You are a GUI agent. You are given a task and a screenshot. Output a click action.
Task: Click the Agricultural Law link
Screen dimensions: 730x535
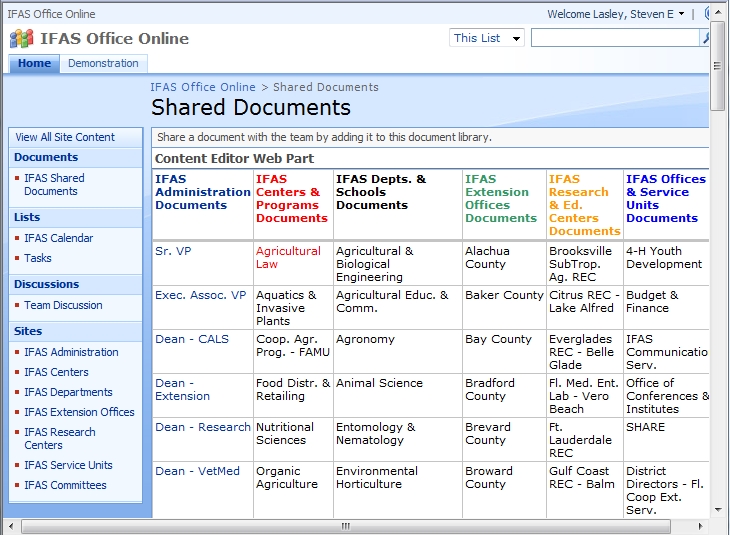(288, 257)
